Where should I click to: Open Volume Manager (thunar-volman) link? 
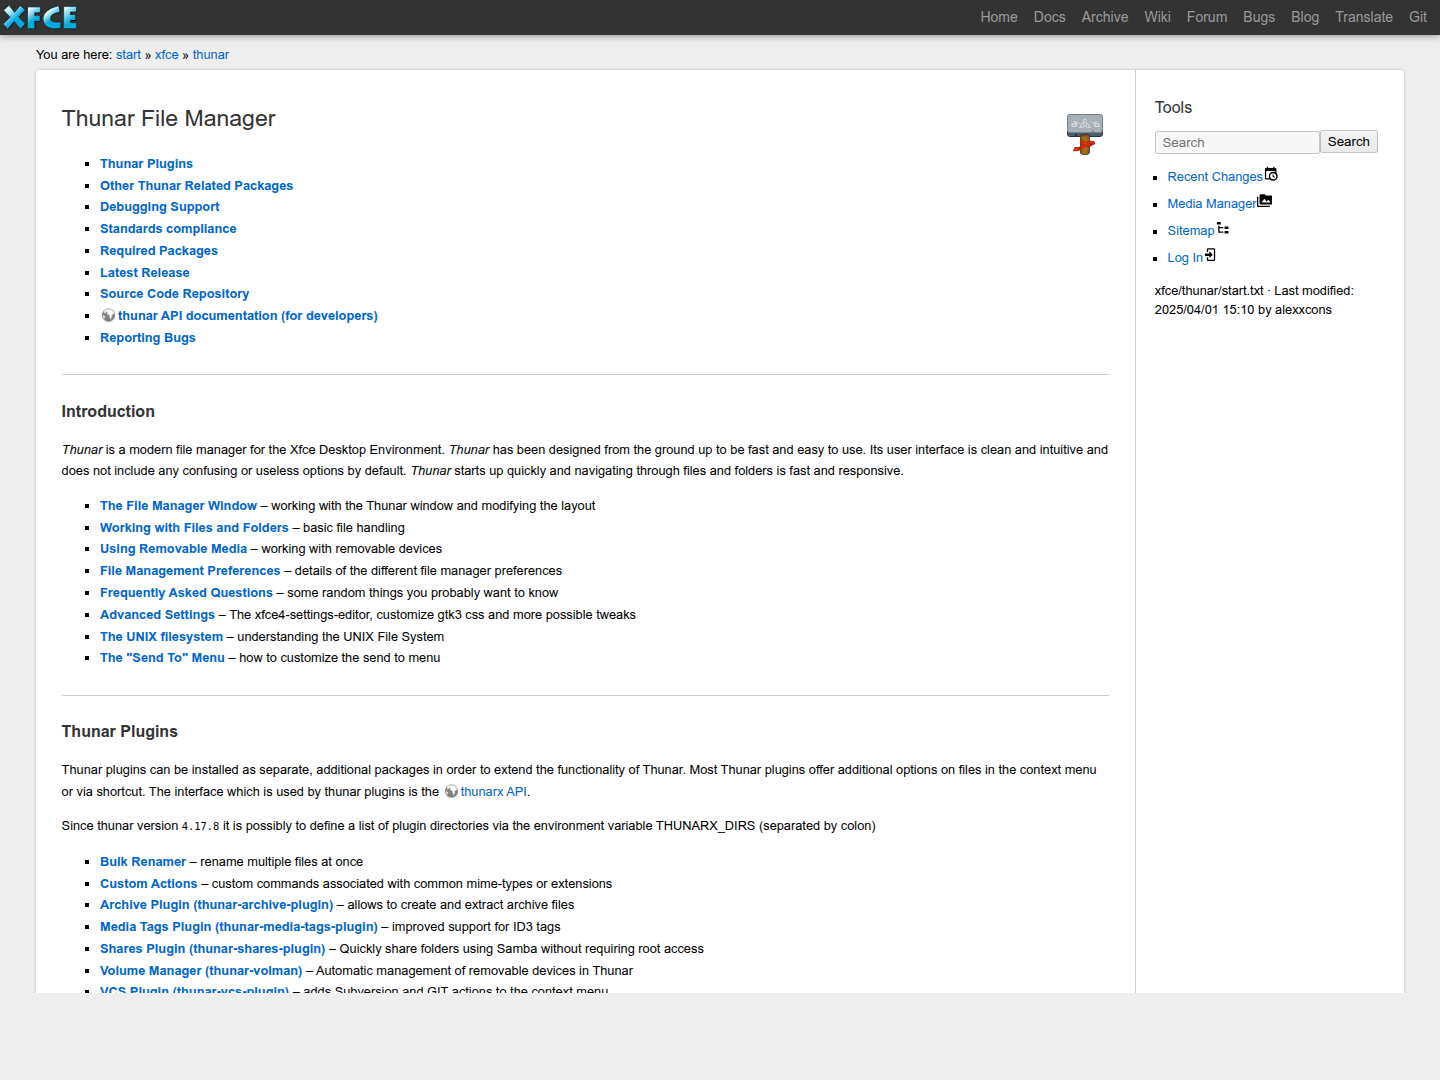click(x=201, y=971)
